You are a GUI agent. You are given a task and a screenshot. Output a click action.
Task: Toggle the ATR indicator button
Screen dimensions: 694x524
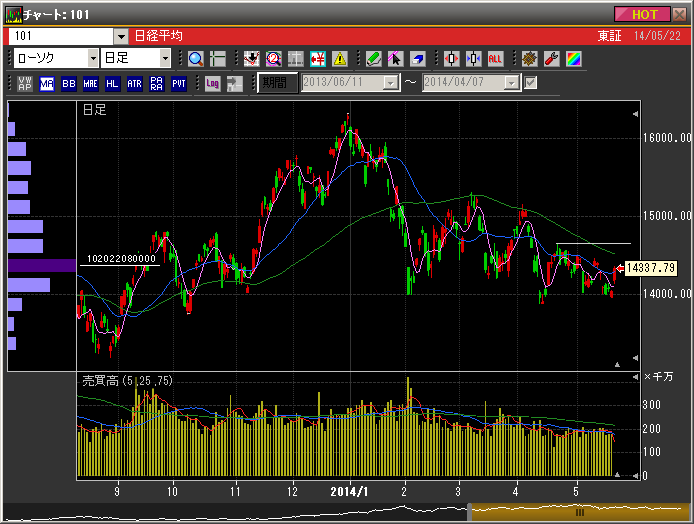[135, 83]
